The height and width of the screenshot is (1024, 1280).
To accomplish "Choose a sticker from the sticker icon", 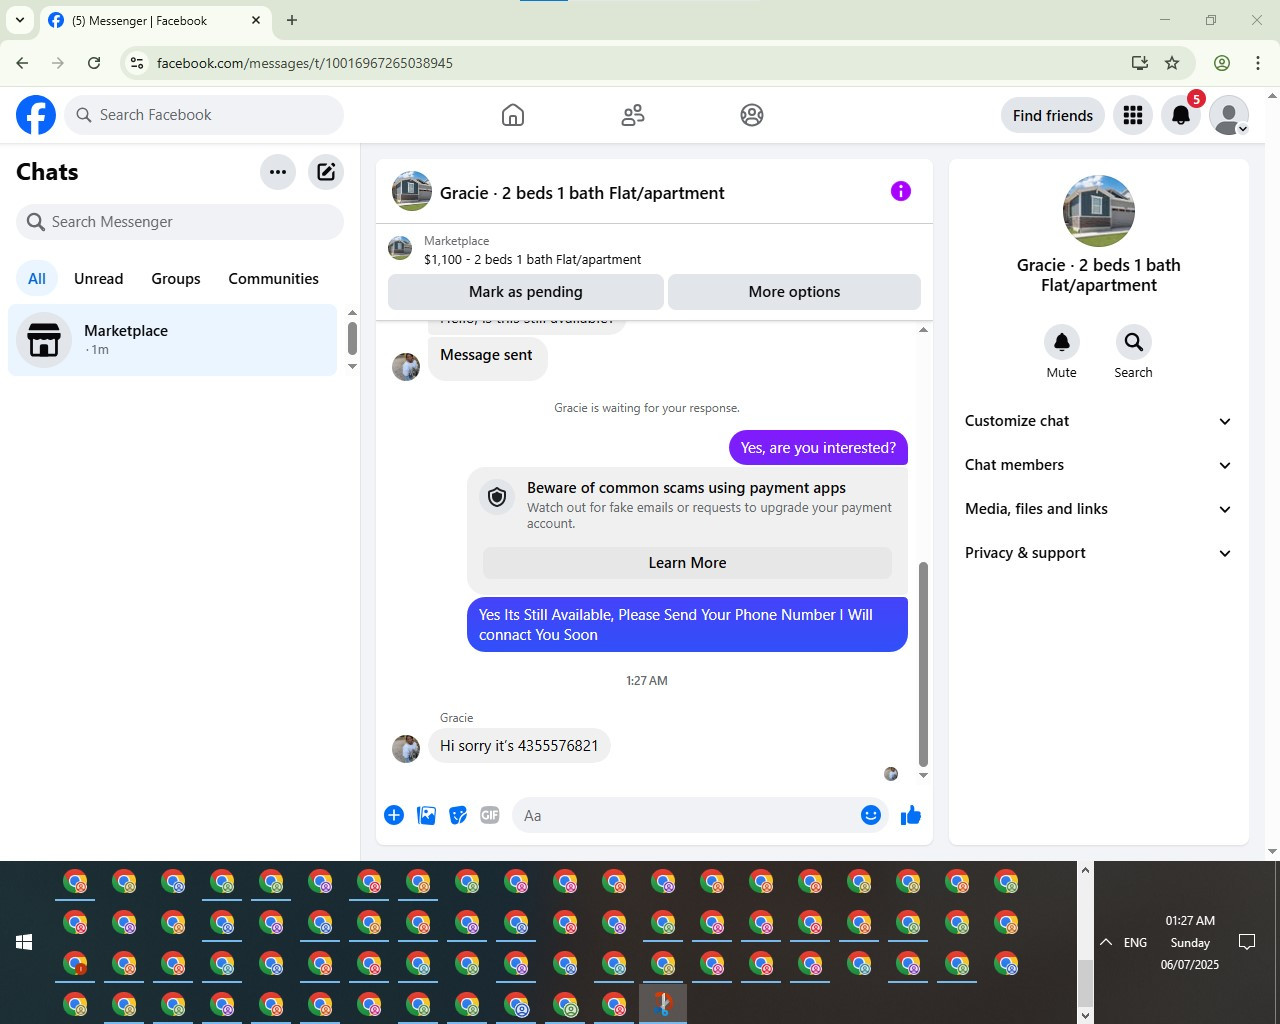I will (x=458, y=815).
